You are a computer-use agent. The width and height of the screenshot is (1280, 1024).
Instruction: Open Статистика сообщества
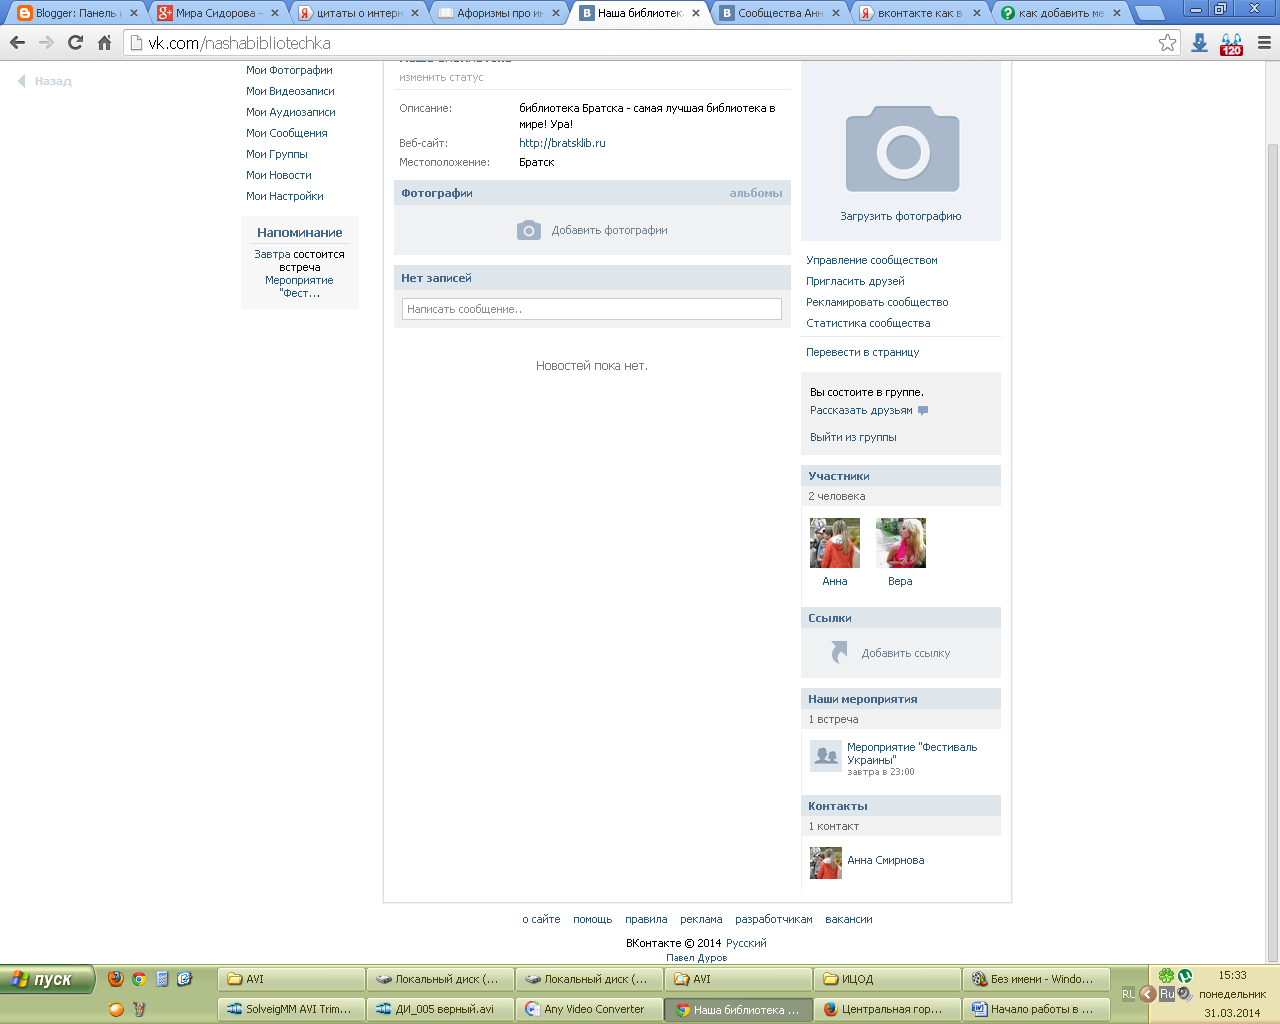[868, 323]
